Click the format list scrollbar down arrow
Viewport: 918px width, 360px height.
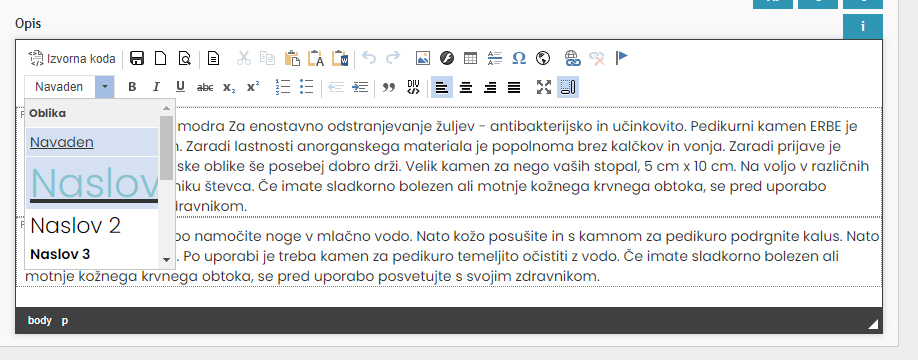(x=166, y=259)
